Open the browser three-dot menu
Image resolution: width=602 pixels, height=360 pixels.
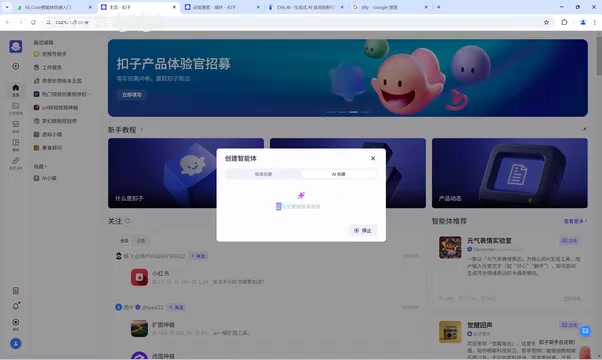point(594,22)
